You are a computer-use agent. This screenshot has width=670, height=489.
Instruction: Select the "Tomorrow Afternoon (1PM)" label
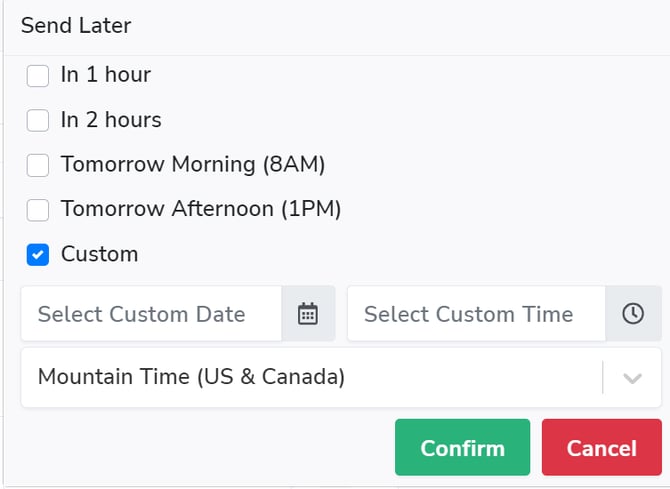[201, 210]
